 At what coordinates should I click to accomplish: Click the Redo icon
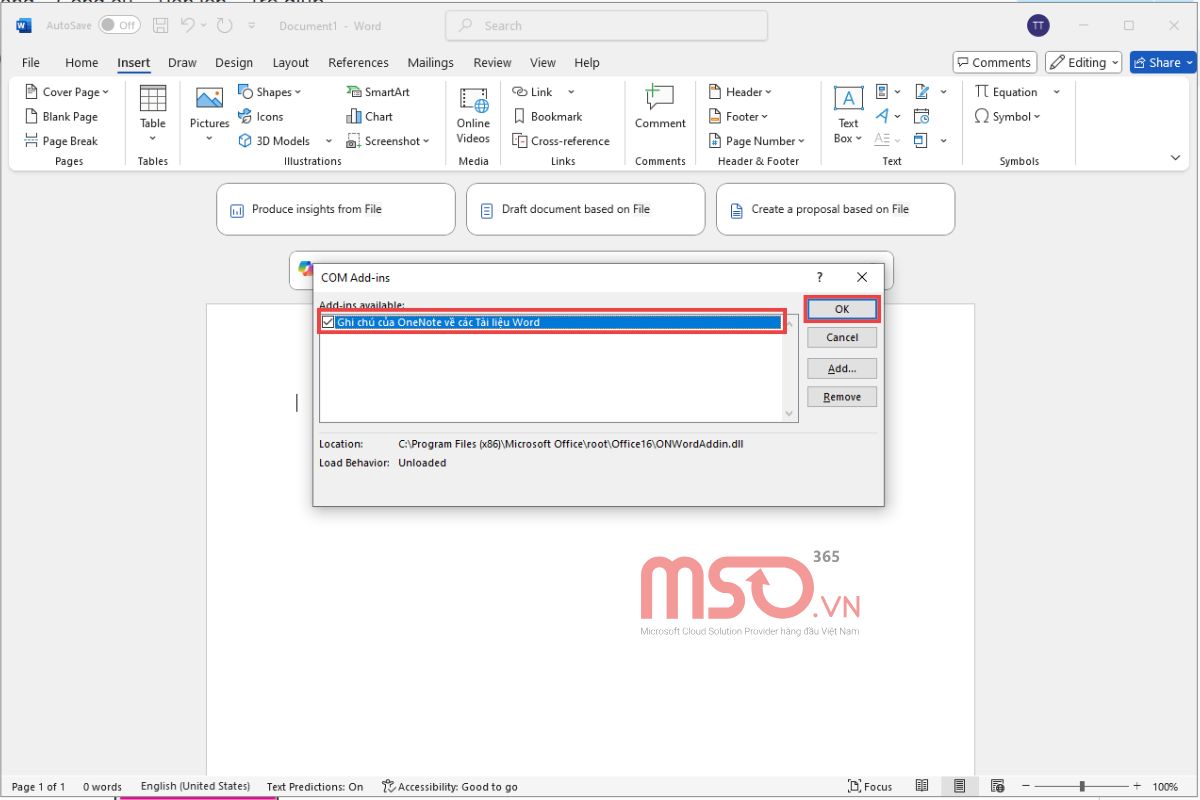click(x=224, y=26)
